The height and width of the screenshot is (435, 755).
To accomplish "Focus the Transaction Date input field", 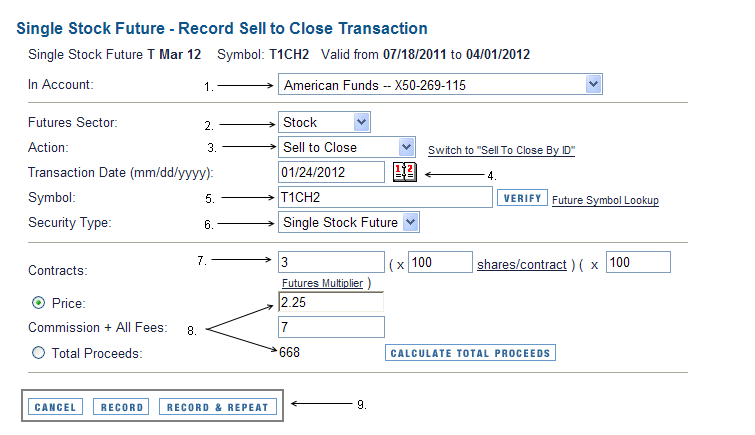I will pos(331,172).
